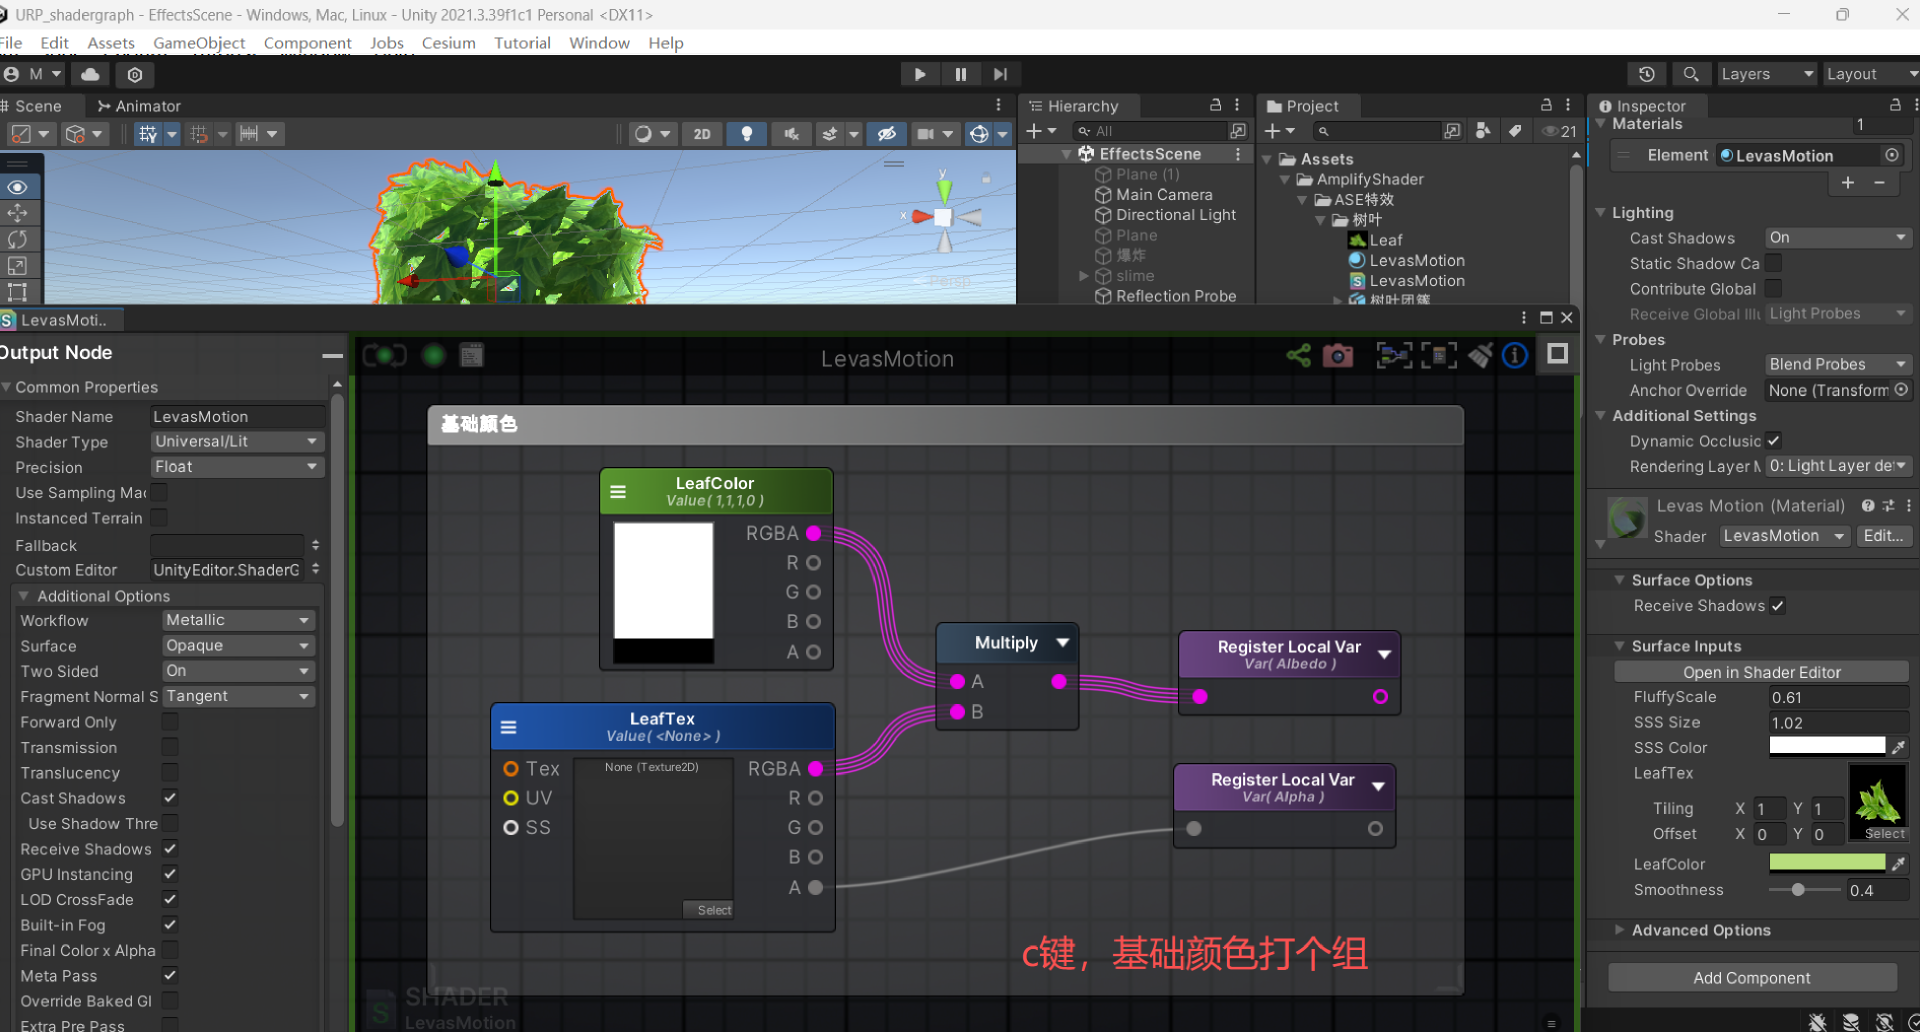Open Precision Float dropdown
The height and width of the screenshot is (1032, 1920).
(x=237, y=467)
